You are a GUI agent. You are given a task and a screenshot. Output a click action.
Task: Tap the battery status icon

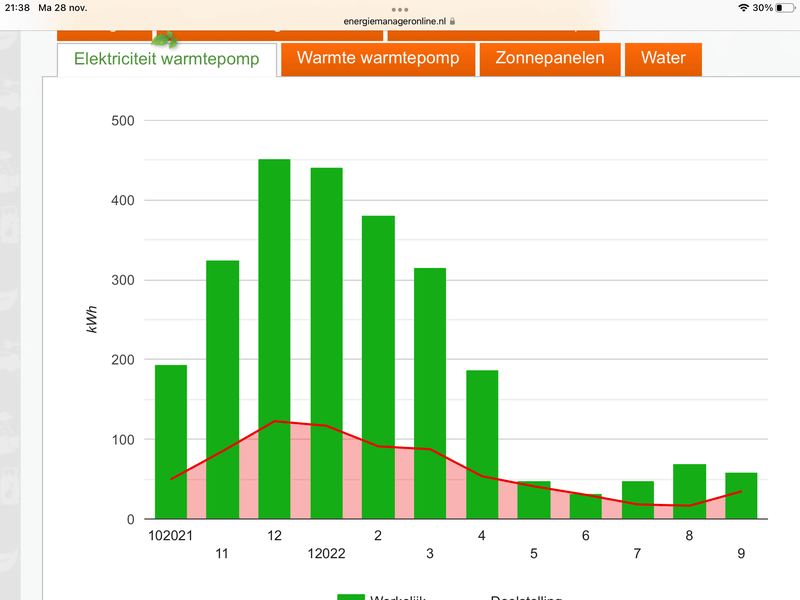(786, 8)
